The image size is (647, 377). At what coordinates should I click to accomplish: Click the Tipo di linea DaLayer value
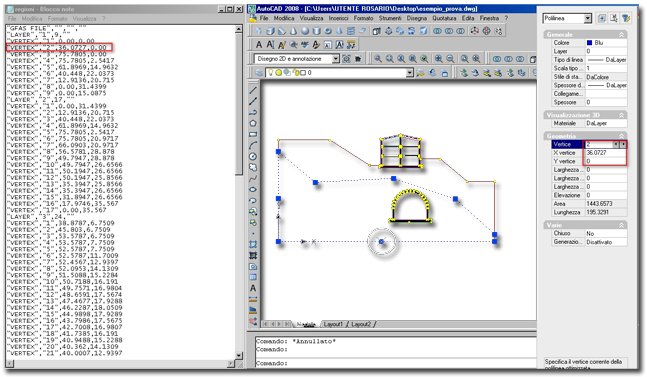(606, 60)
